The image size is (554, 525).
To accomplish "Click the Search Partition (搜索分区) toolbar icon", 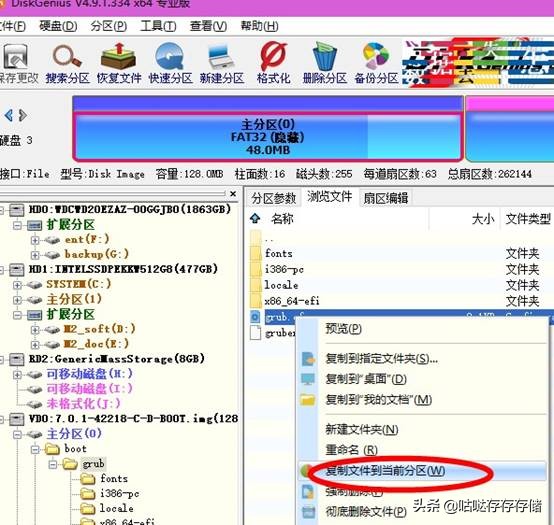I will 67,57.
